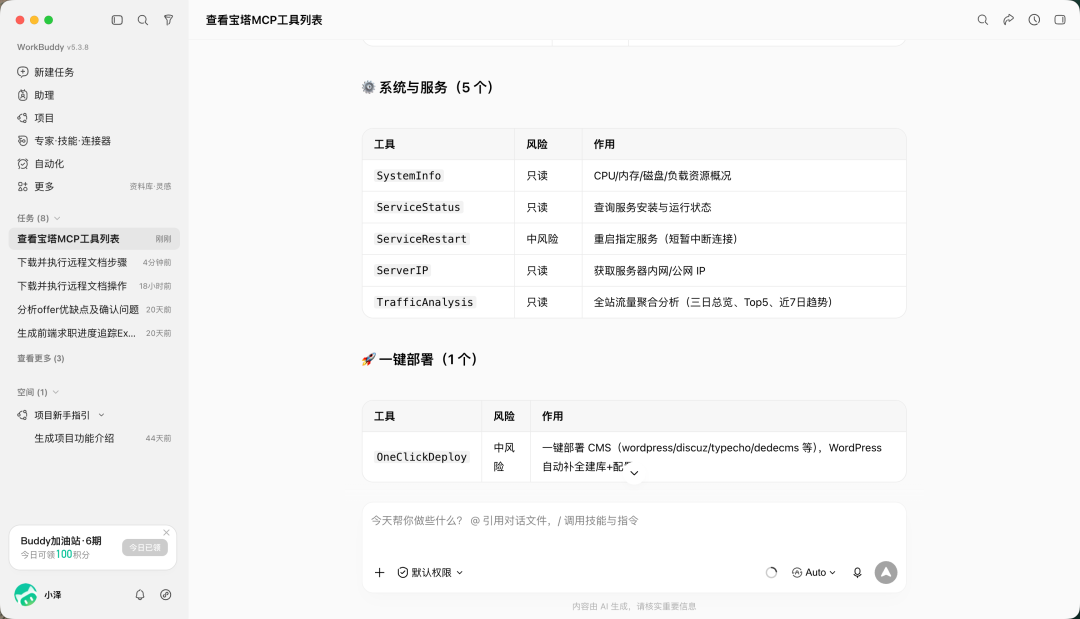Expand the 项目新手指引 chevron

pyautogui.click(x=101, y=415)
